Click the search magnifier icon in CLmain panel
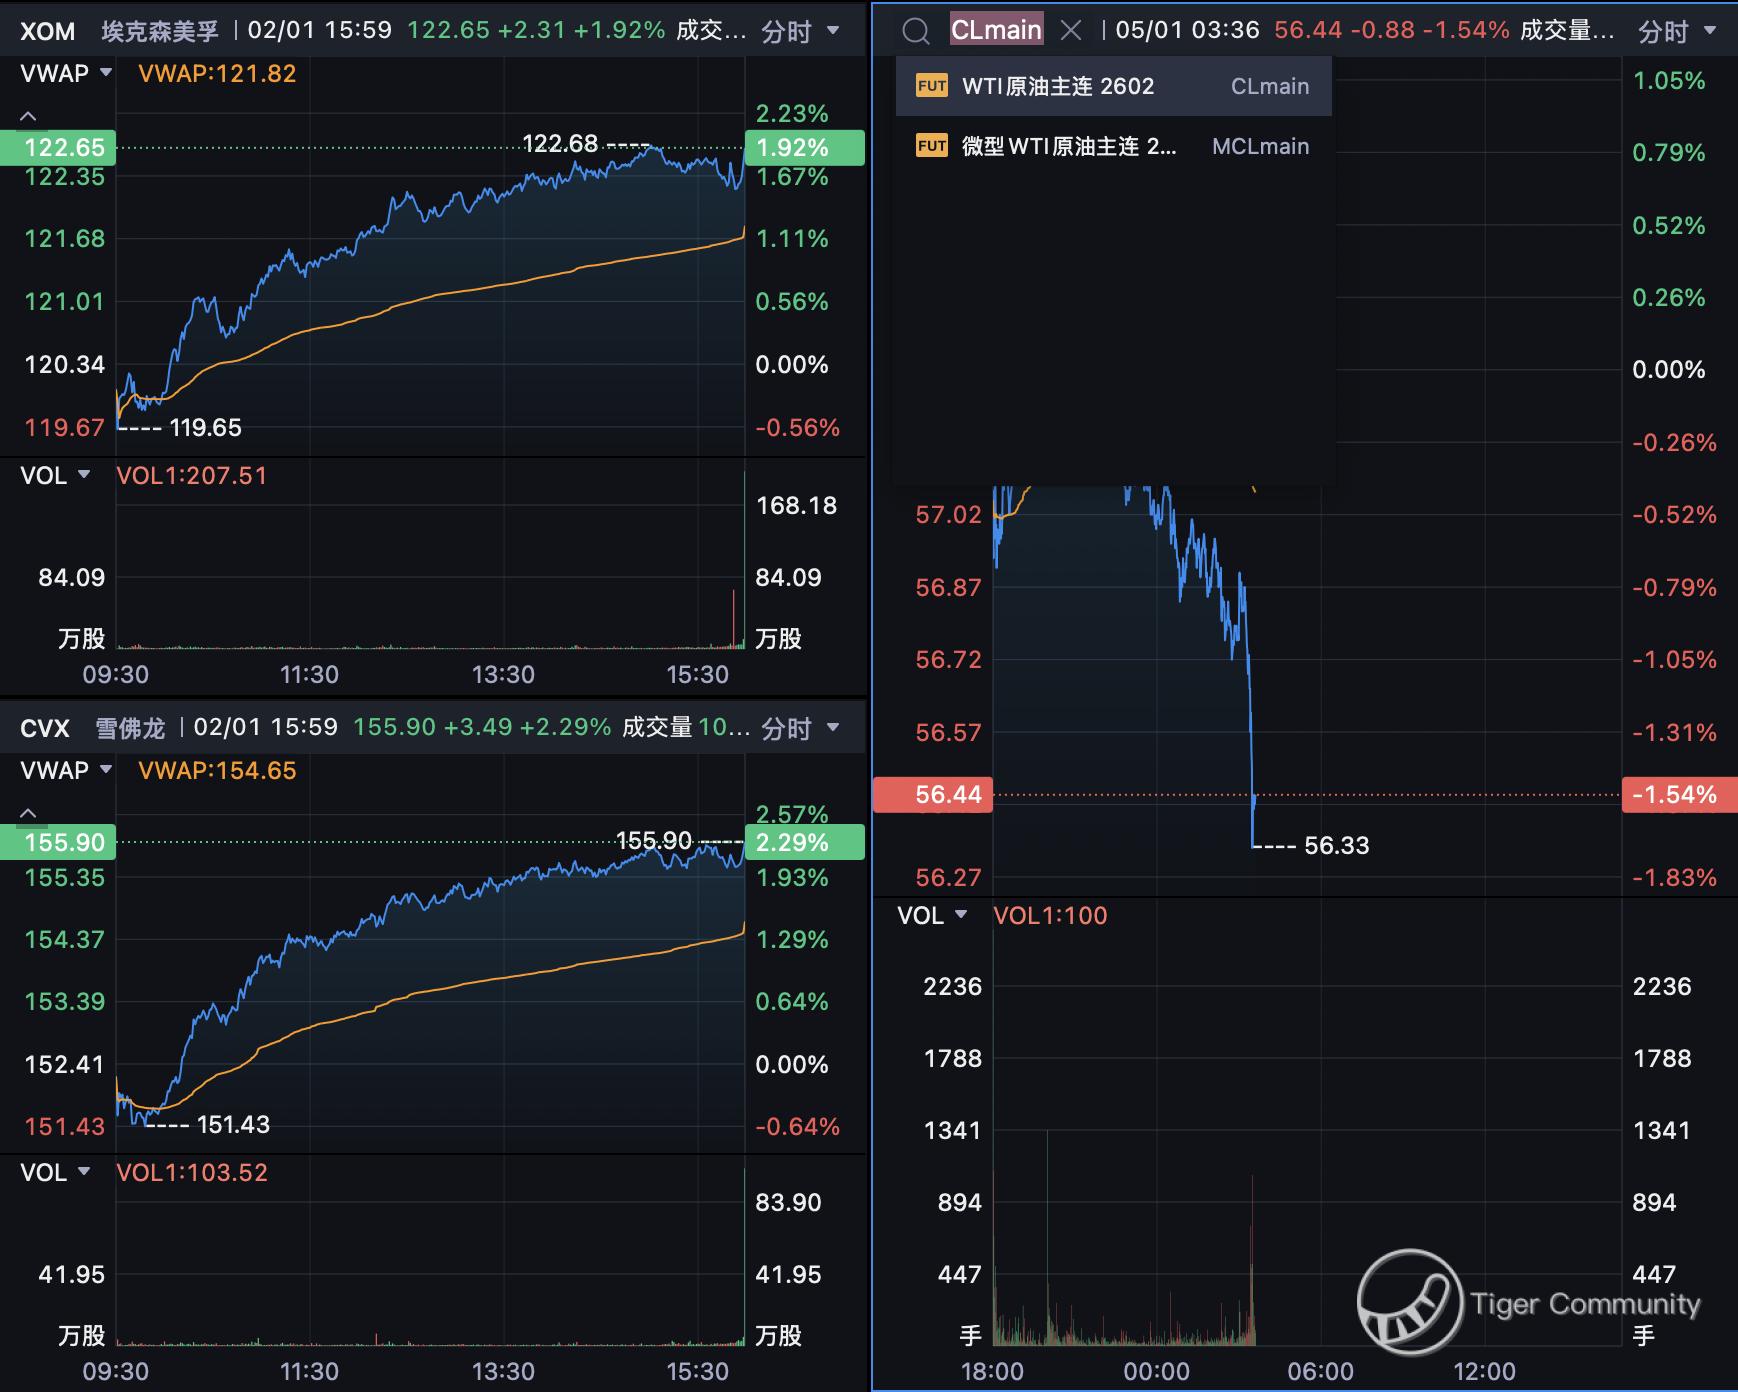 (x=915, y=31)
